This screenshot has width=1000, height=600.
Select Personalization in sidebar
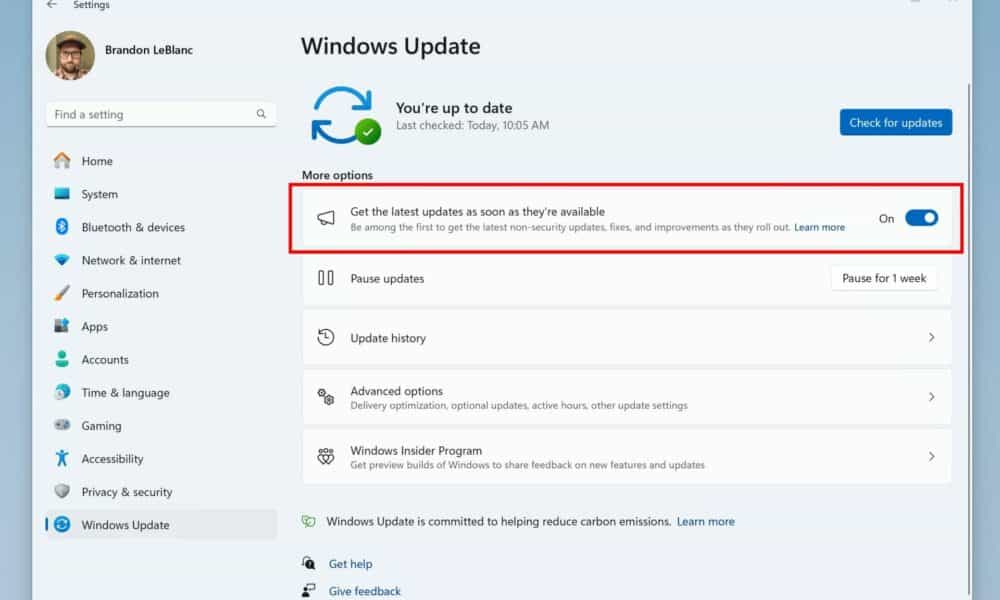(x=120, y=293)
